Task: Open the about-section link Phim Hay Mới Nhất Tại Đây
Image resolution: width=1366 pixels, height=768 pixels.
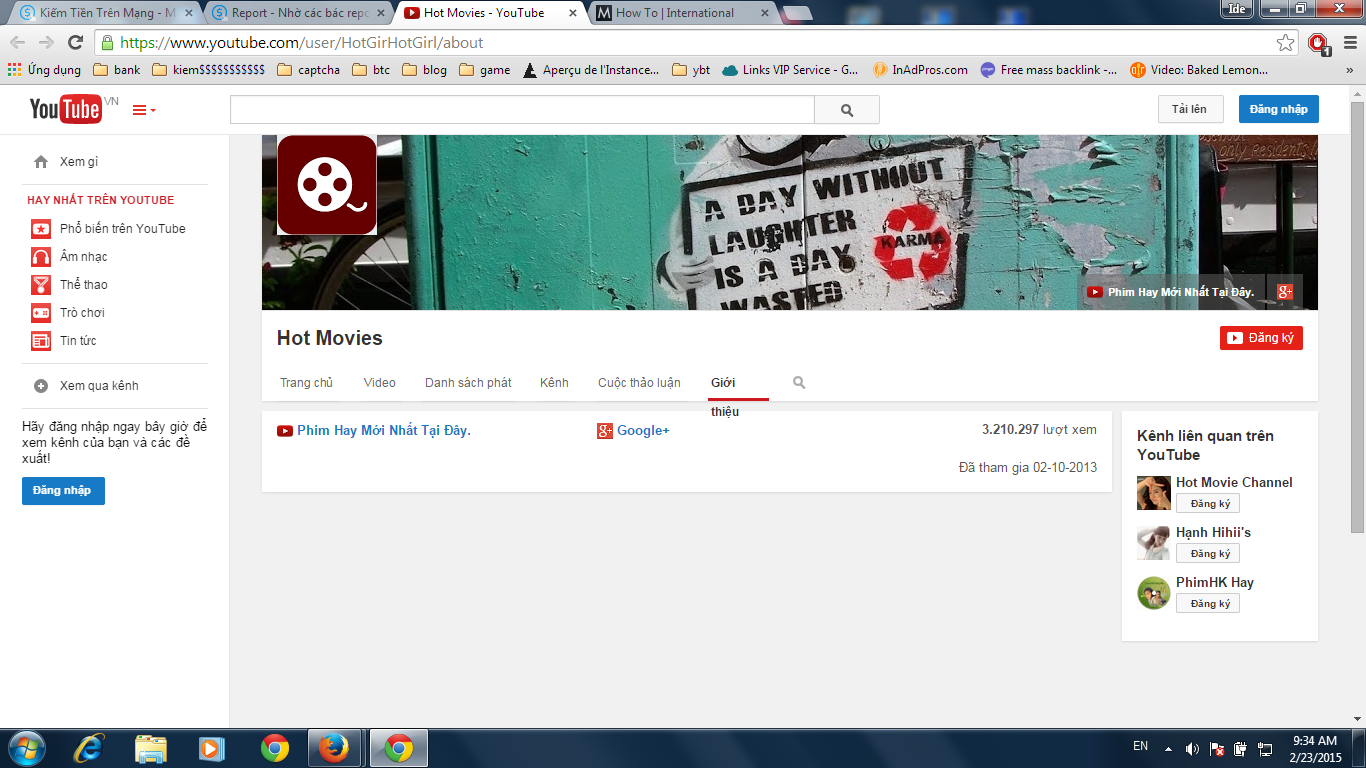Action: pos(374,431)
